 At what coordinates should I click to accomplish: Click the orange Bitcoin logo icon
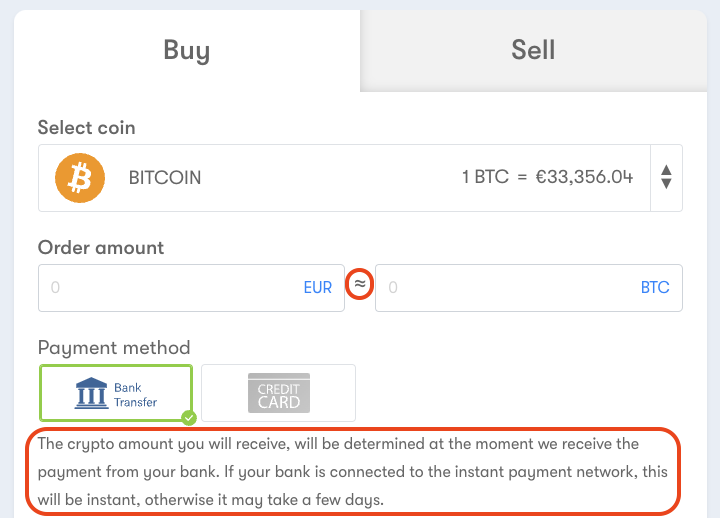tap(80, 178)
